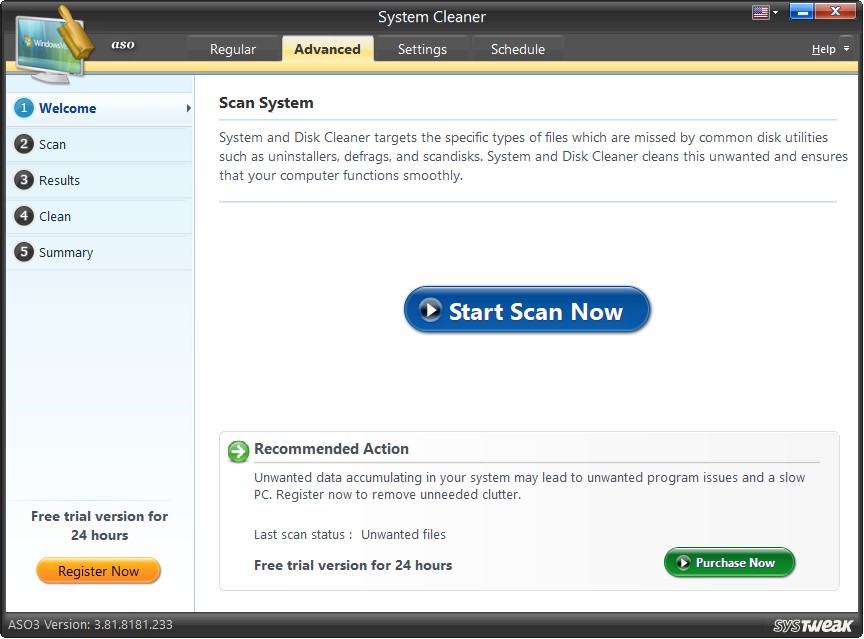Image resolution: width=864 pixels, height=639 pixels.
Task: Click the Results step icon
Action: 24,180
